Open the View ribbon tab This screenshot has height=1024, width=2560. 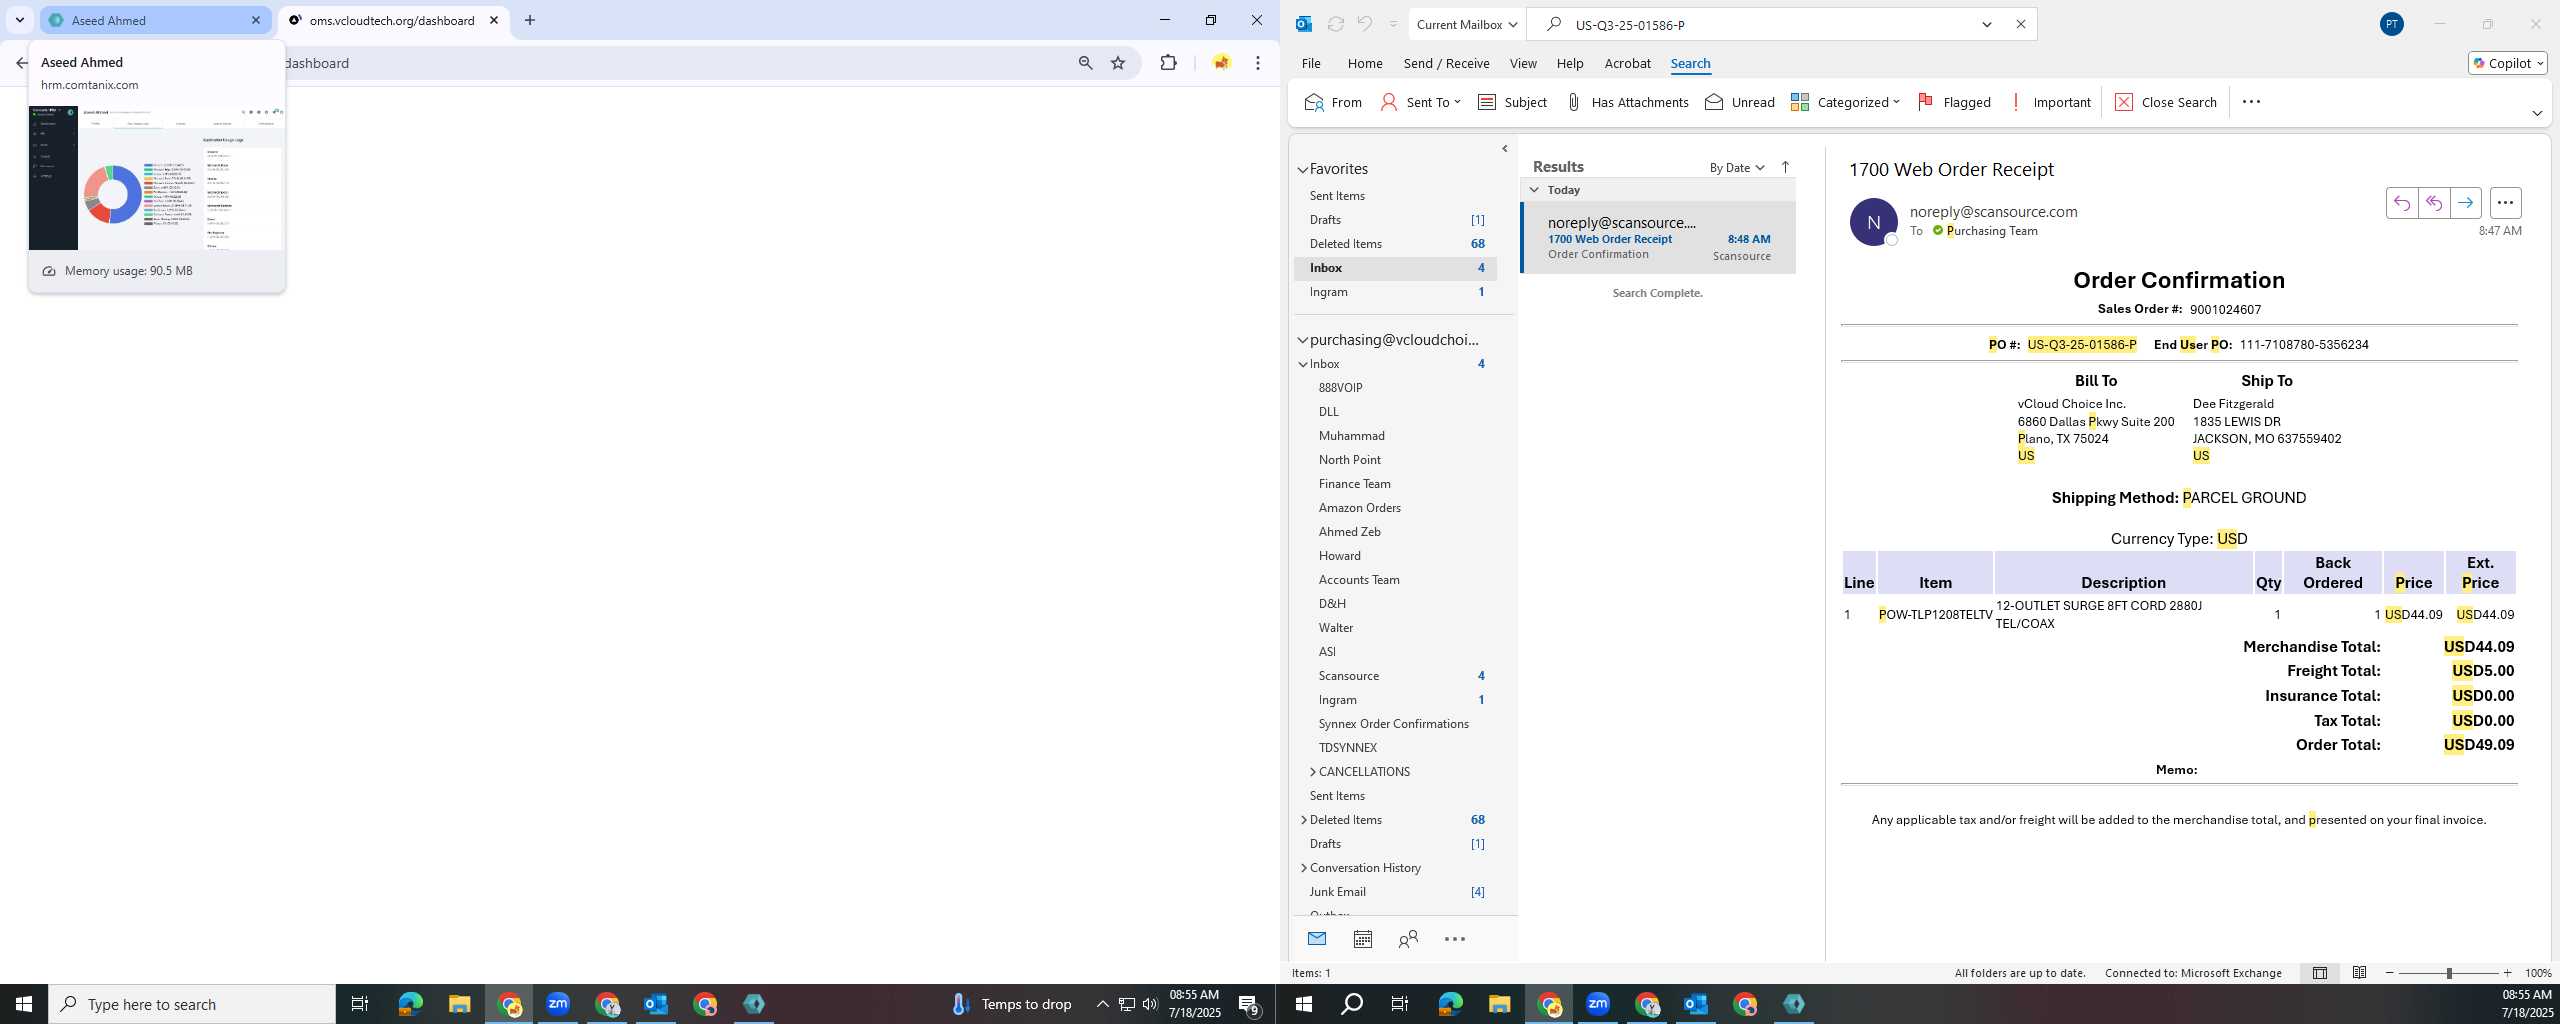1523,63
